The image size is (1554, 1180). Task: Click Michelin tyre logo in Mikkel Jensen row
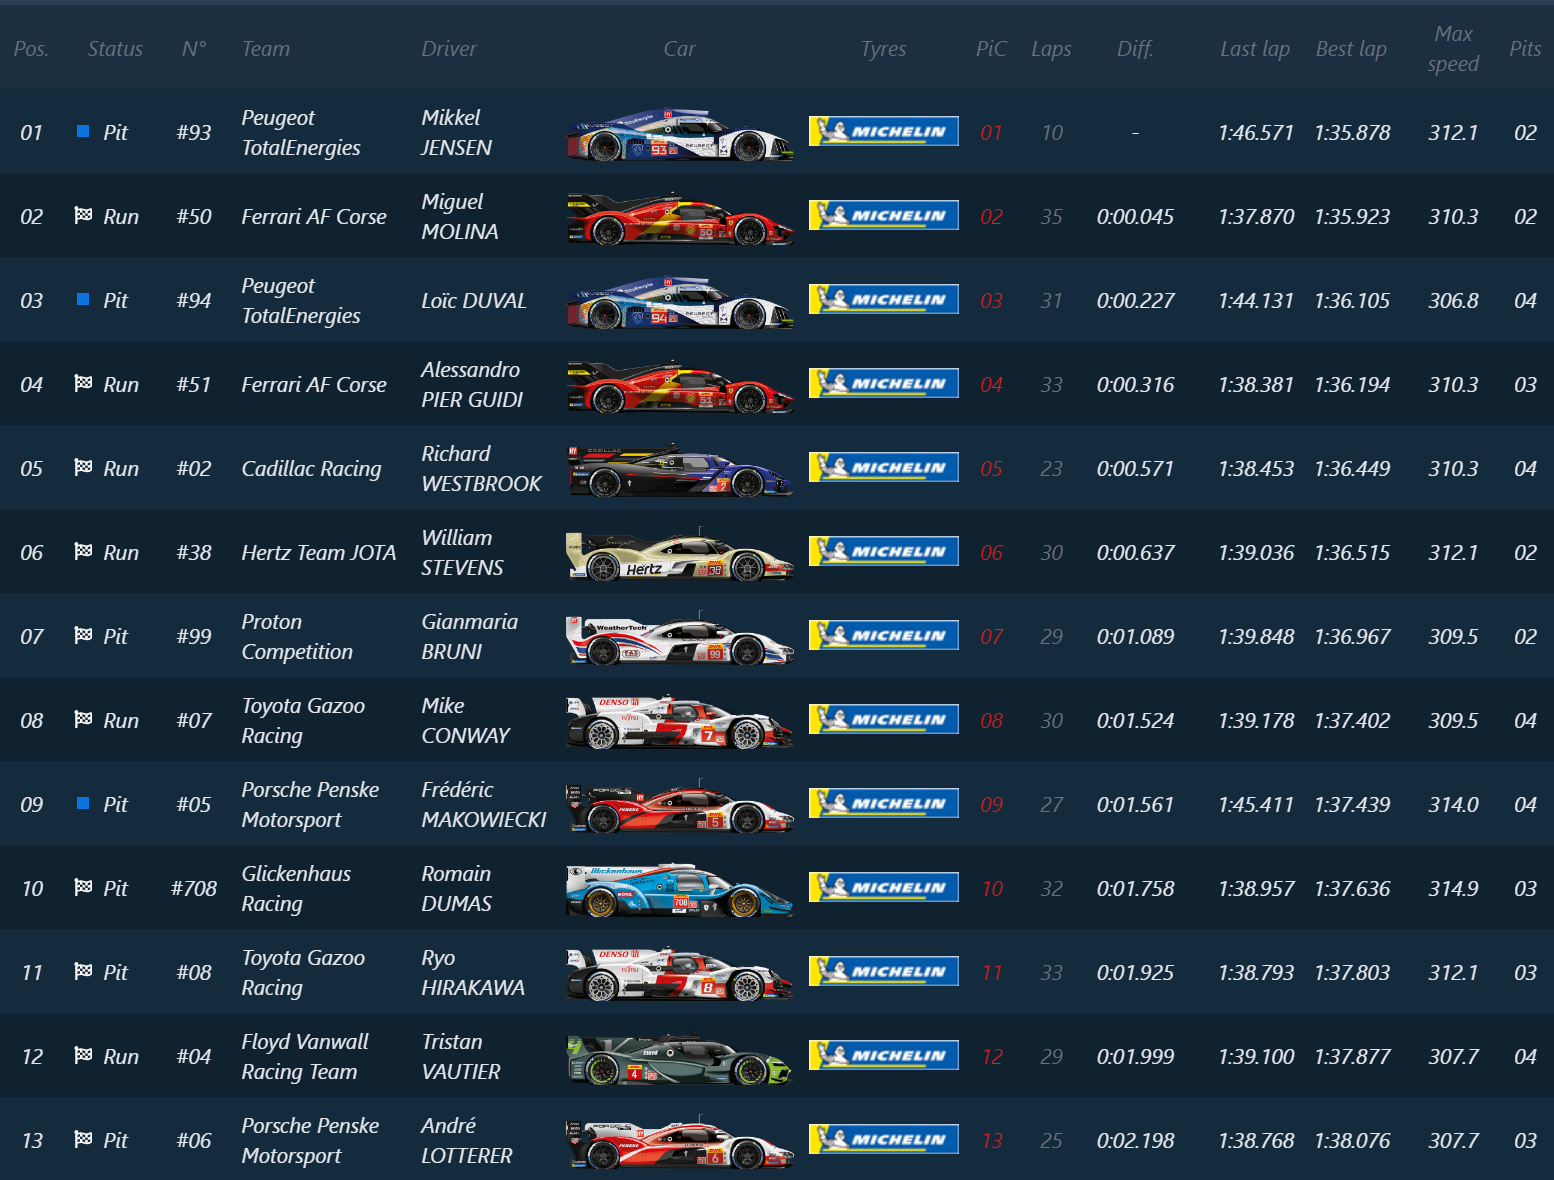884,131
